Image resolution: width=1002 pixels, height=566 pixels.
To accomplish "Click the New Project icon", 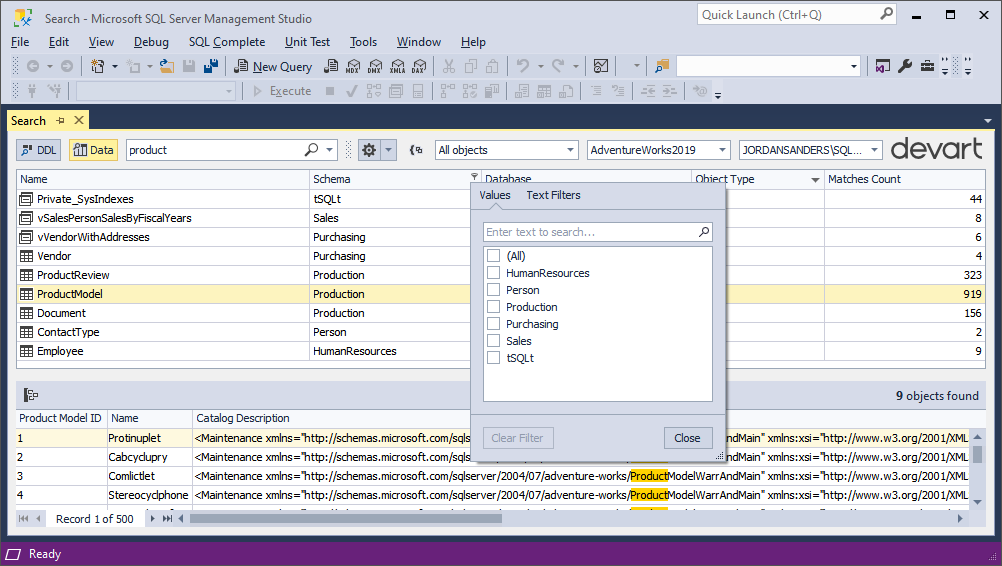I will [98, 66].
